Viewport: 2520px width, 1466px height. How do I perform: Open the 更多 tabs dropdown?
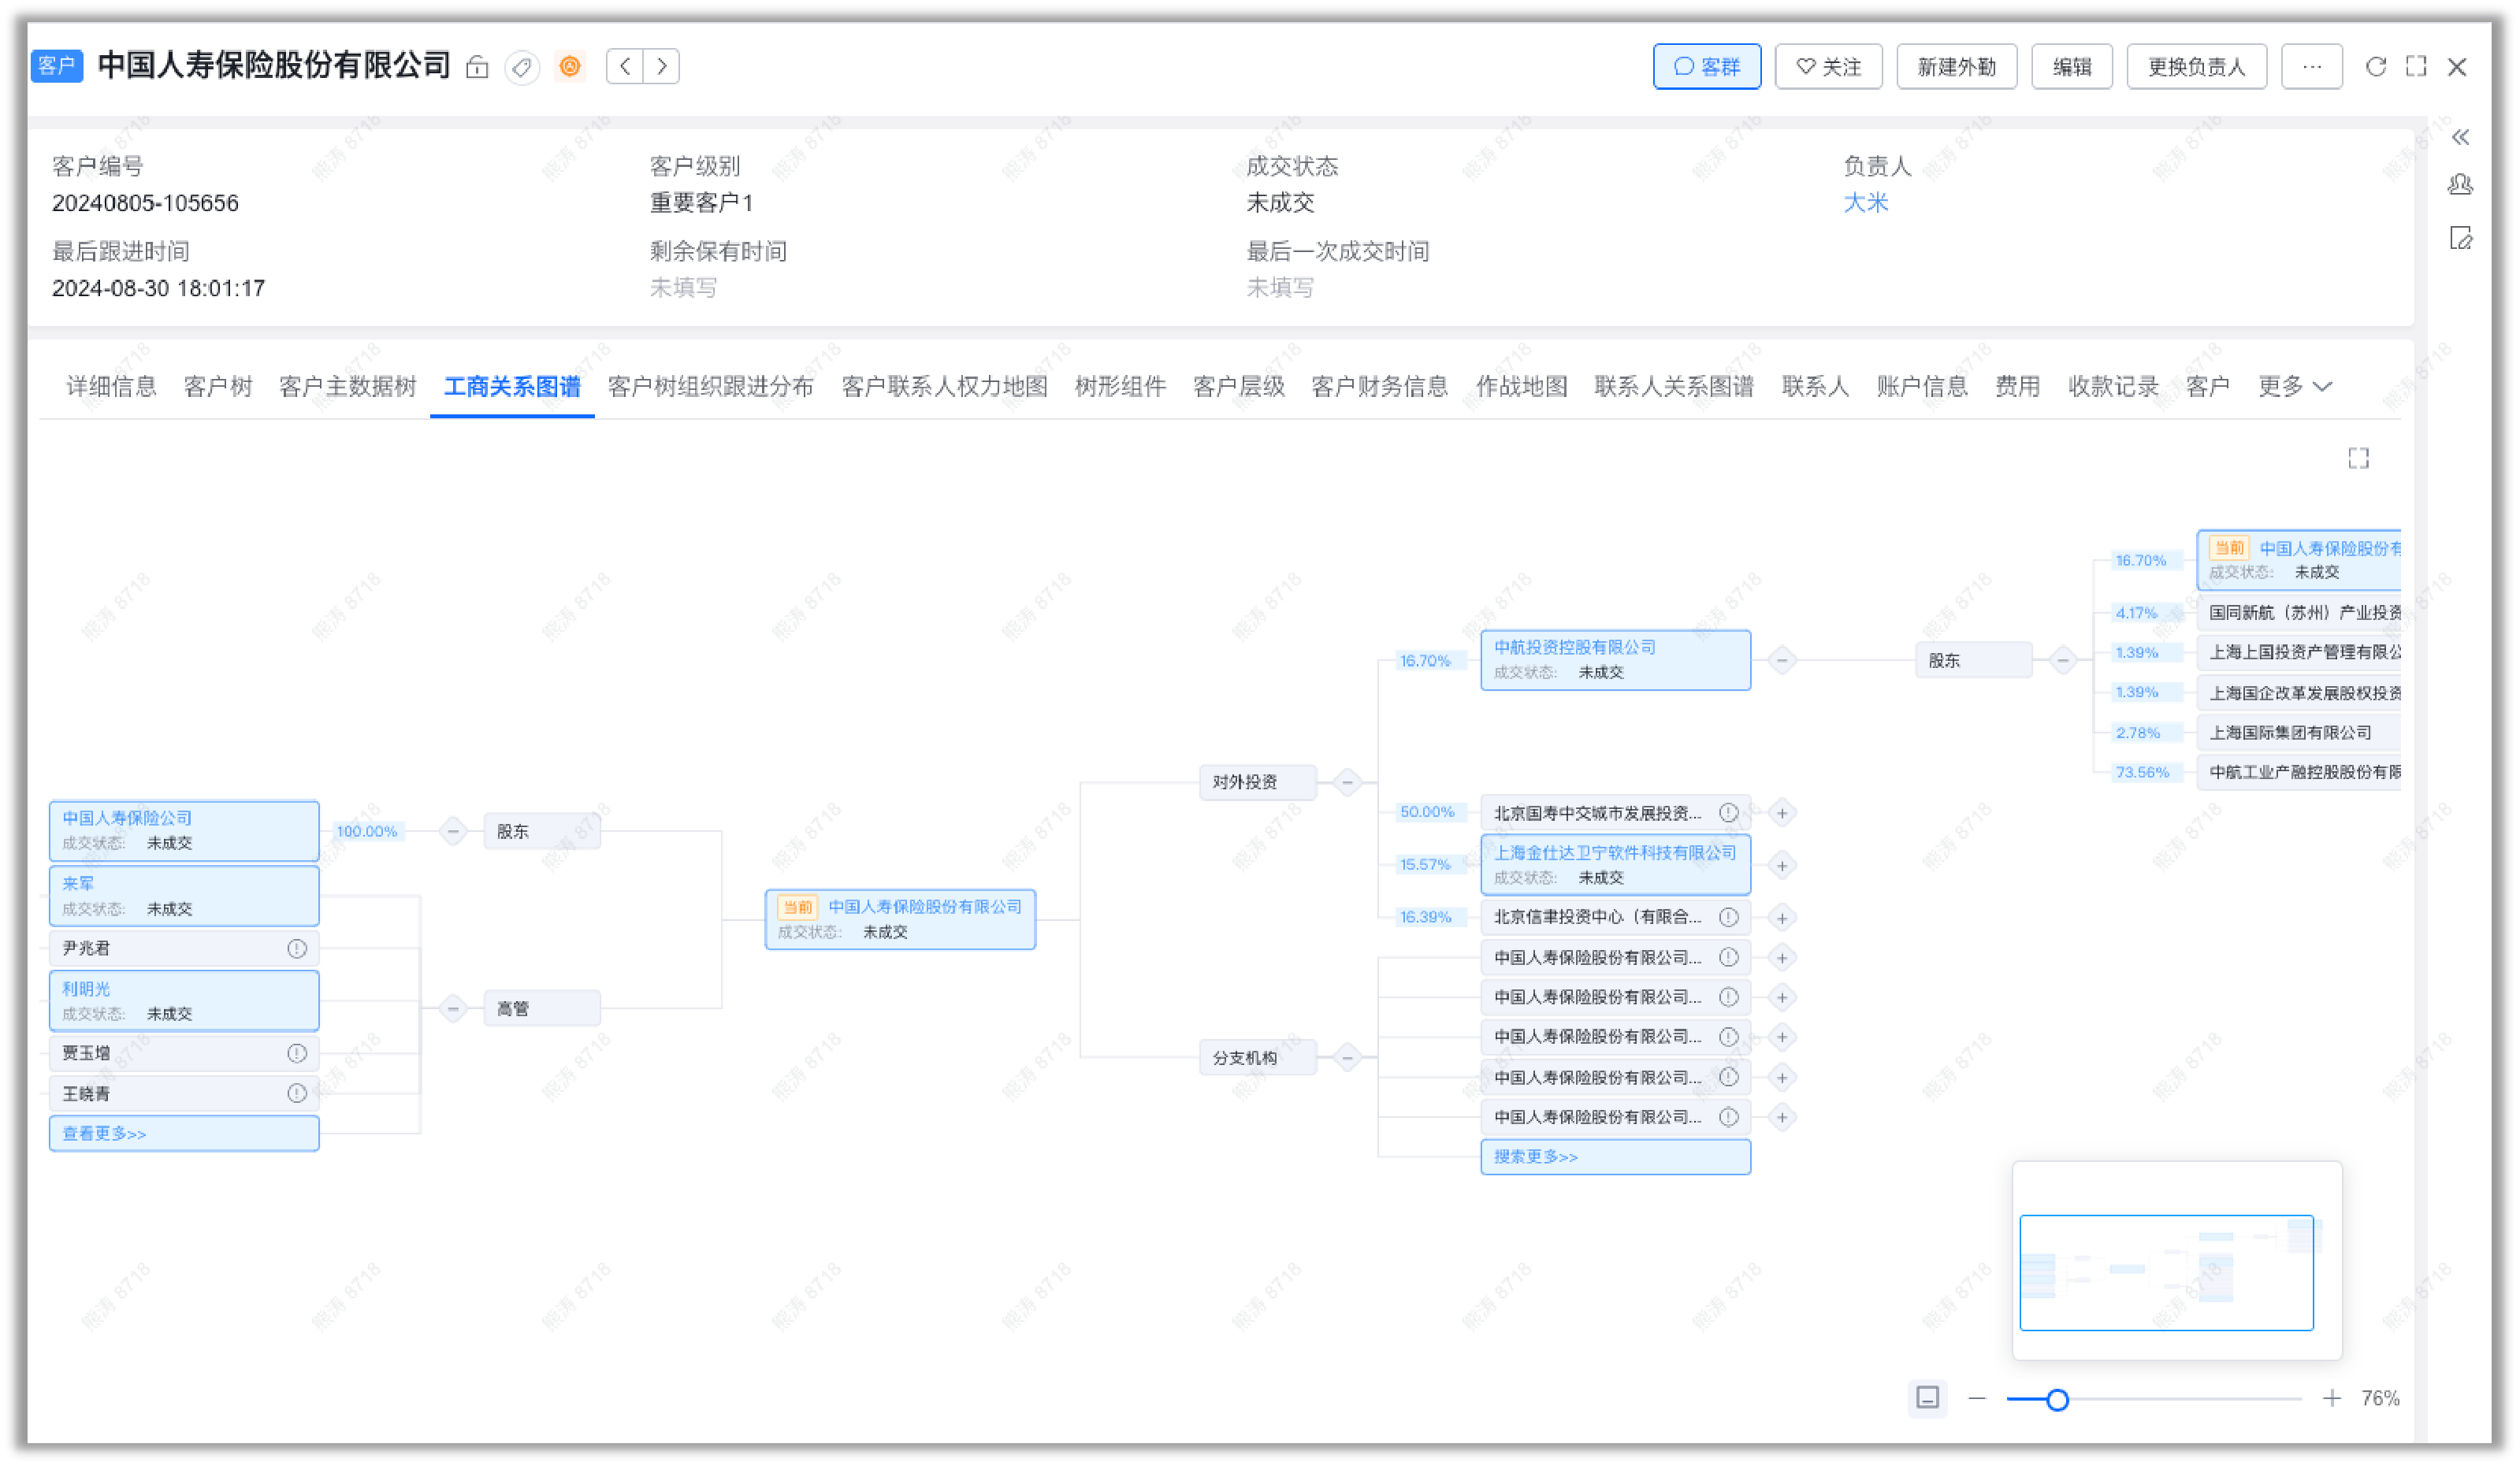point(2295,386)
